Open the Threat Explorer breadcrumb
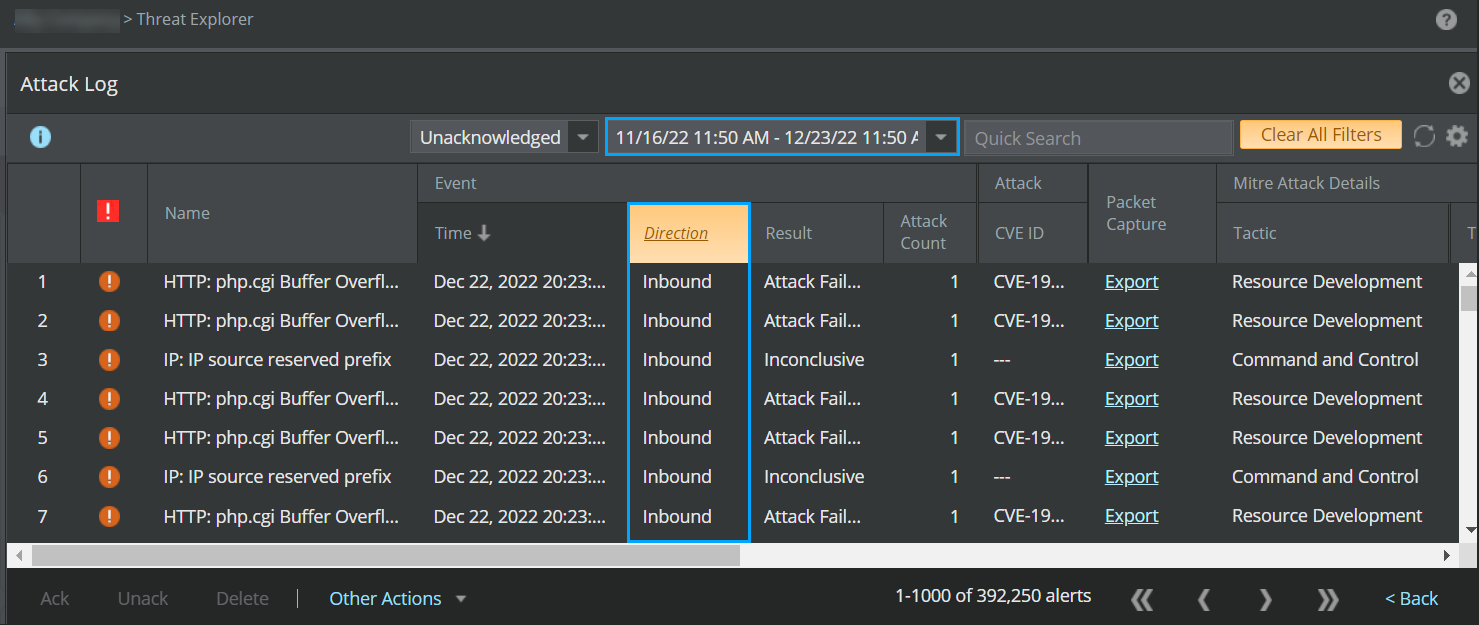 pyautogui.click(x=195, y=19)
